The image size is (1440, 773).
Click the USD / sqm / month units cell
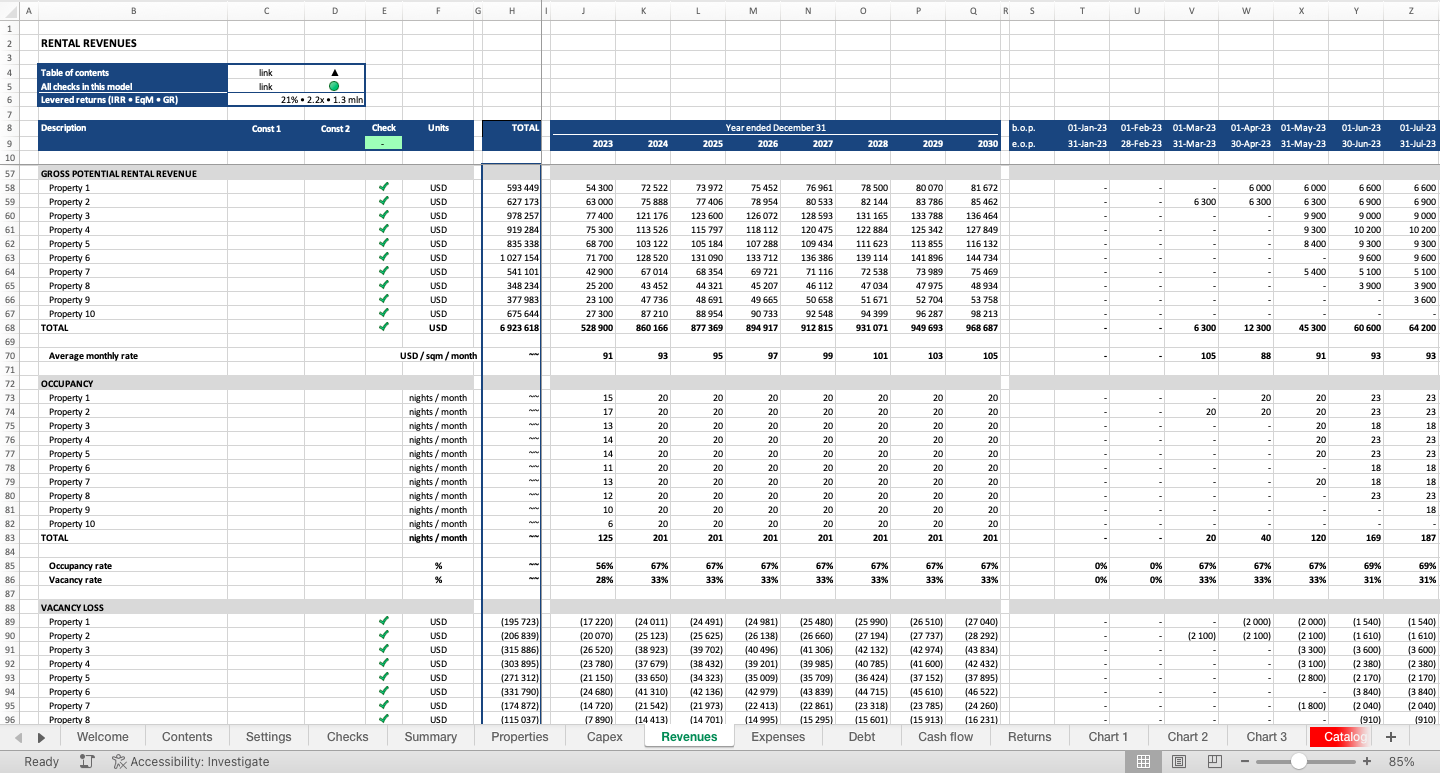[438, 355]
